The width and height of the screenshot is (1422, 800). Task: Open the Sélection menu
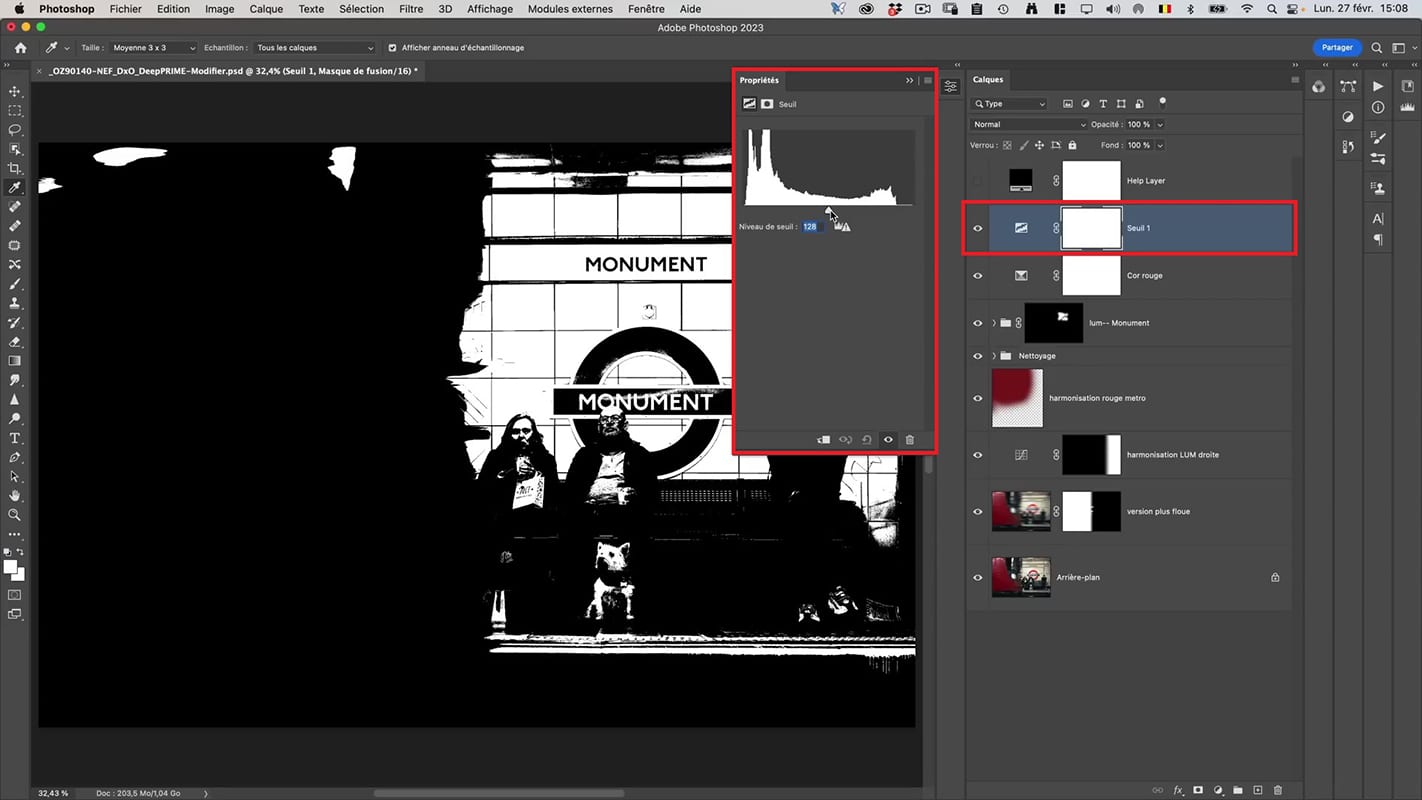361,9
